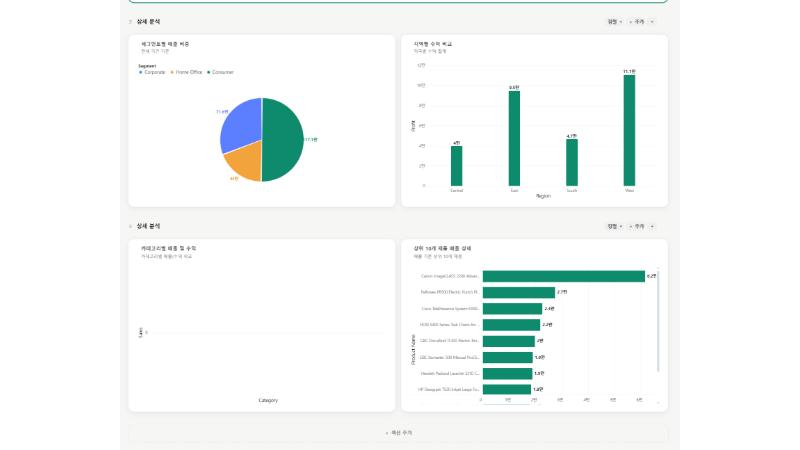Screen dimensions: 800x450
Task: Click 추가 button in first section header
Action: [x=637, y=22]
